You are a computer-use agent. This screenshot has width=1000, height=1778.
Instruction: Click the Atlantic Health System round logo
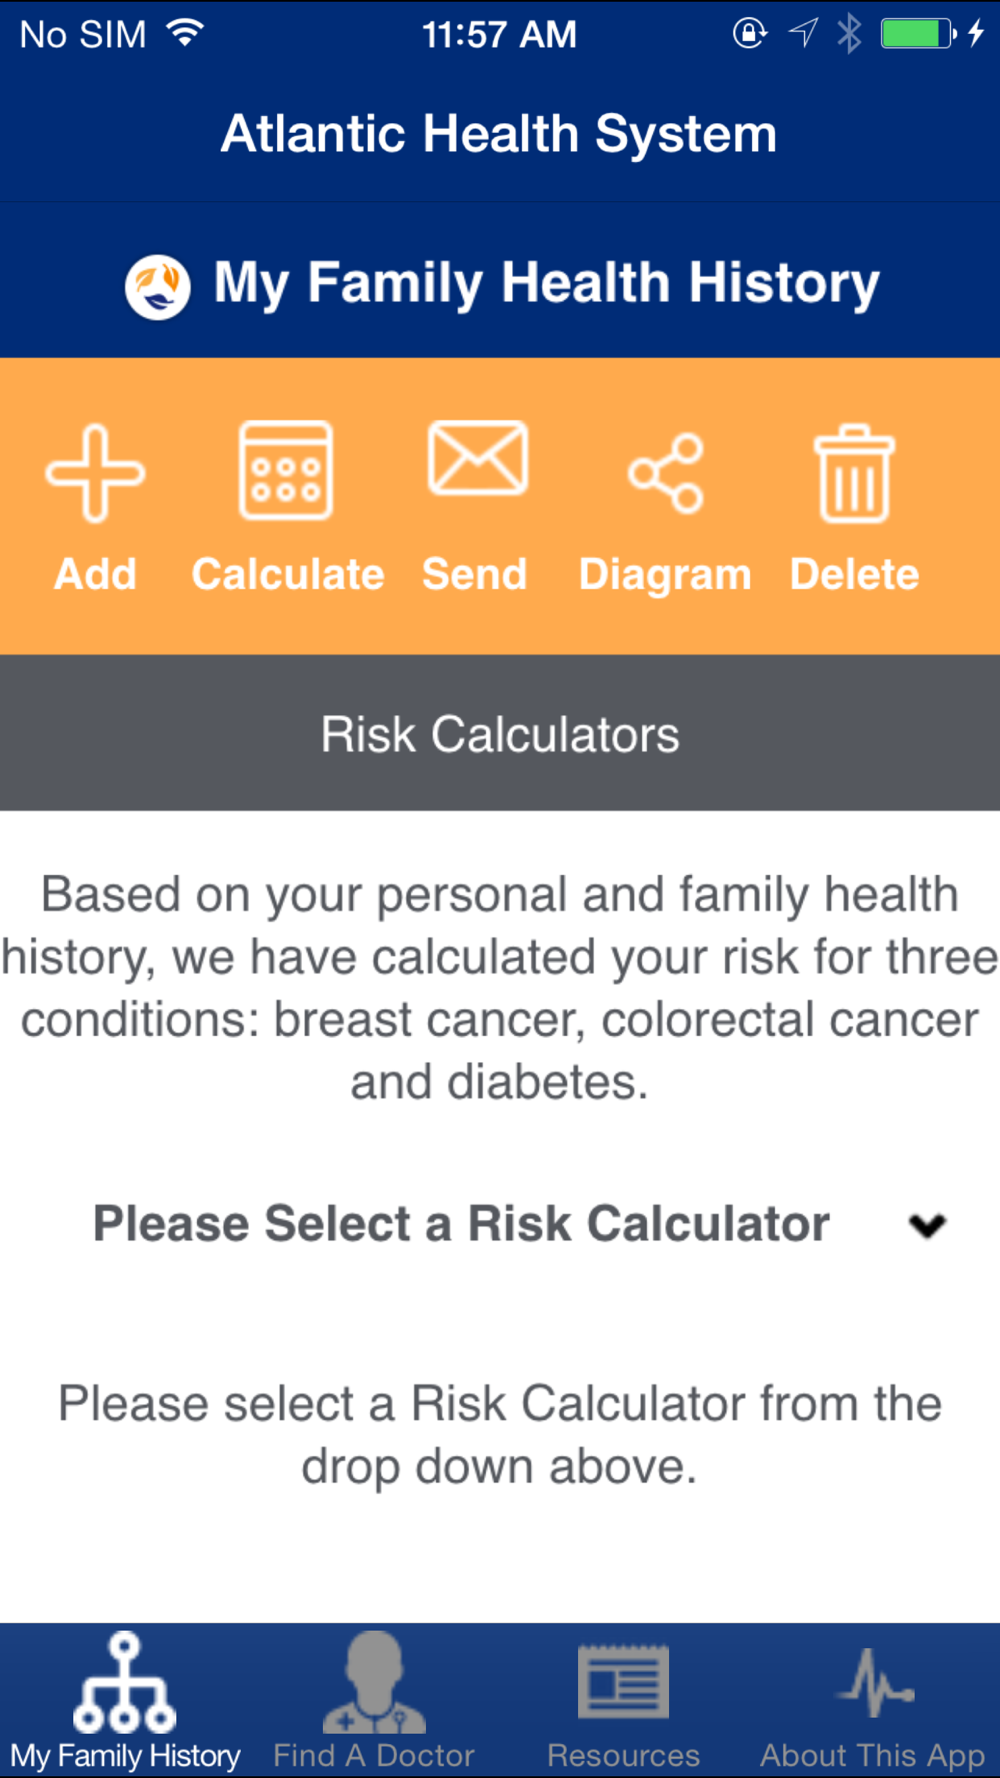[158, 287]
